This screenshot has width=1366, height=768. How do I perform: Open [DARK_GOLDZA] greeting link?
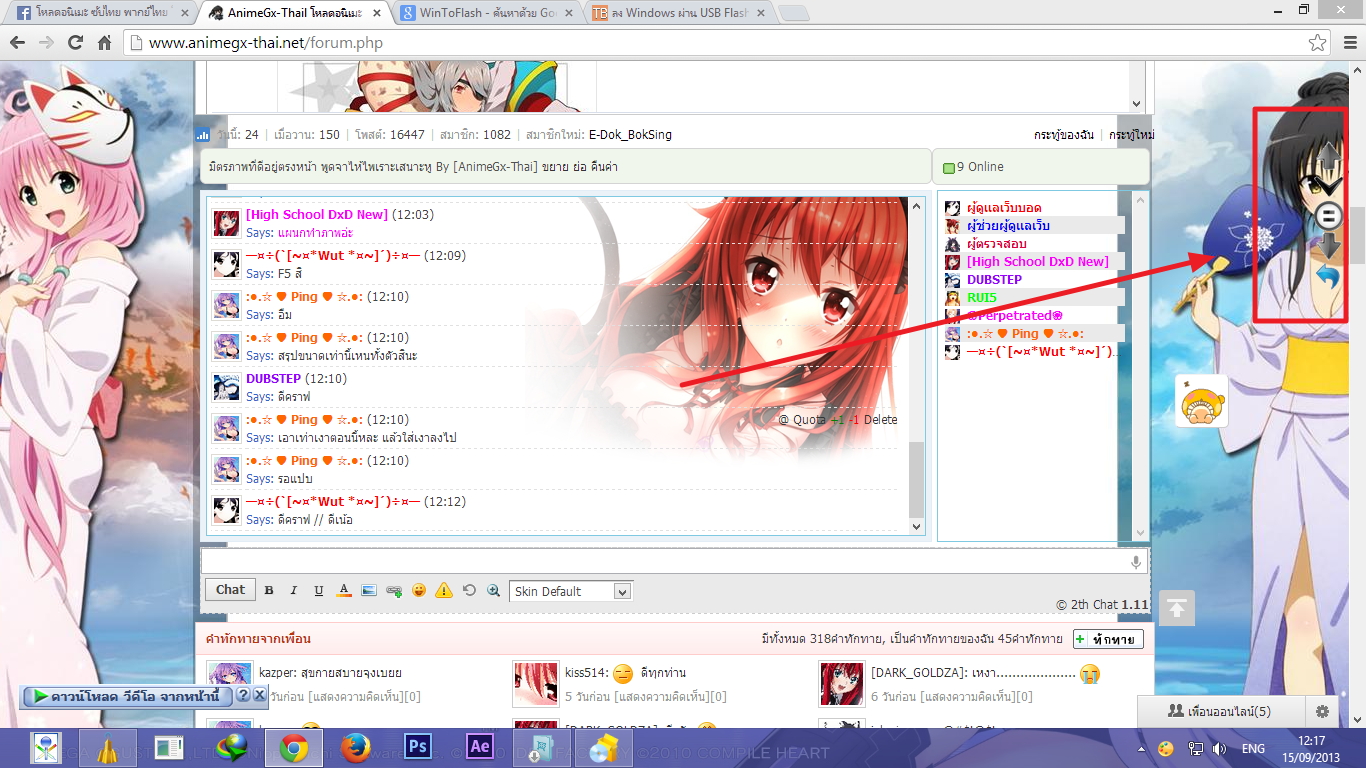pos(916,673)
